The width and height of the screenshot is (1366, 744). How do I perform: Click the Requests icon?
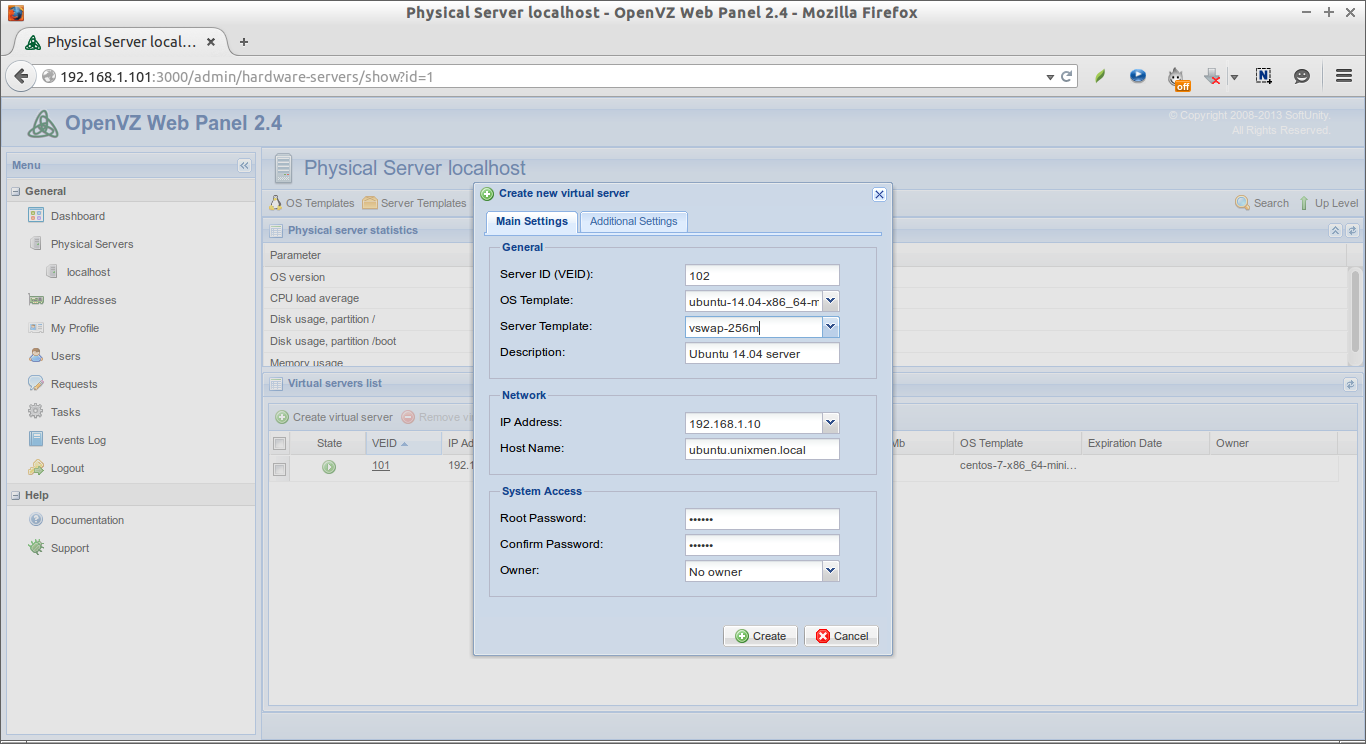pyautogui.click(x=36, y=384)
